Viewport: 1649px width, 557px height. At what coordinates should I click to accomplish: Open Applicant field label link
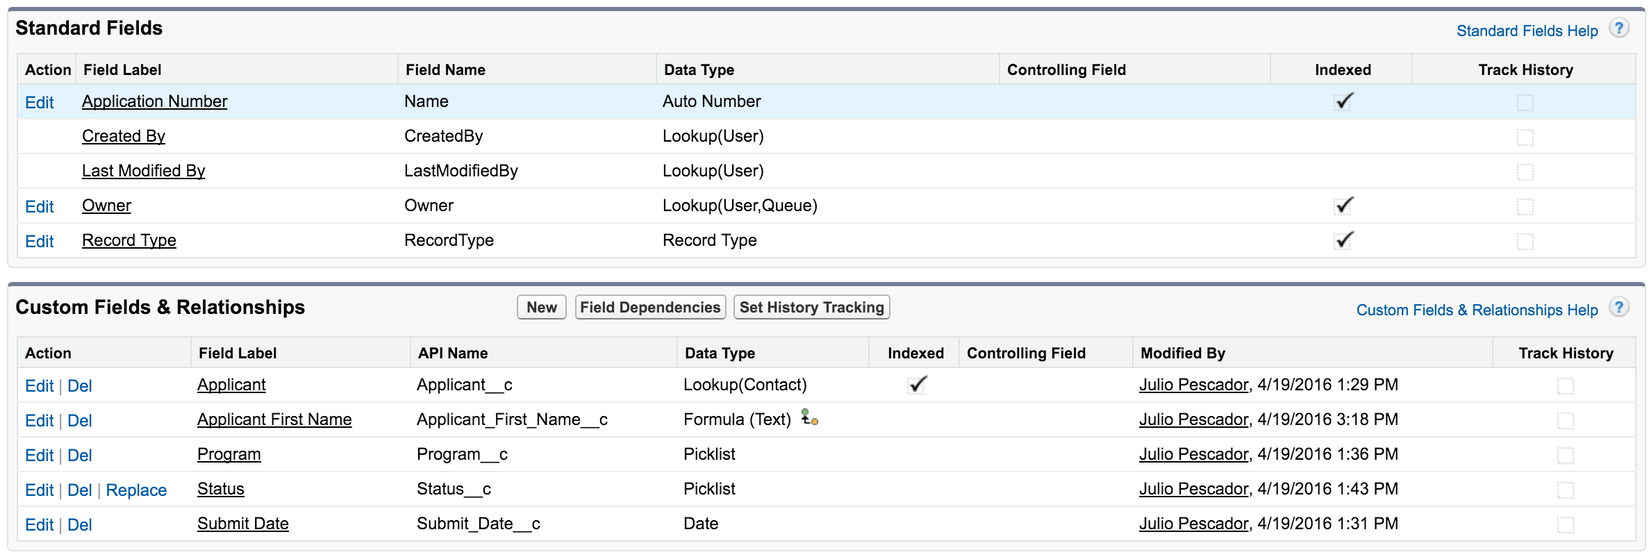click(231, 385)
